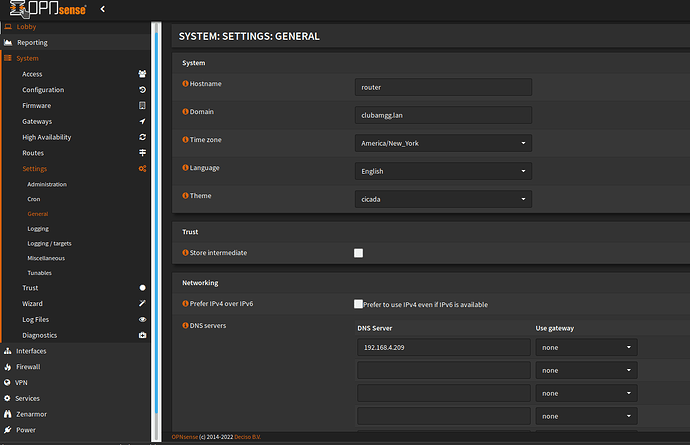This screenshot has height=445, width=690.
Task: Click the Log Files eye icon
Action: (142, 319)
